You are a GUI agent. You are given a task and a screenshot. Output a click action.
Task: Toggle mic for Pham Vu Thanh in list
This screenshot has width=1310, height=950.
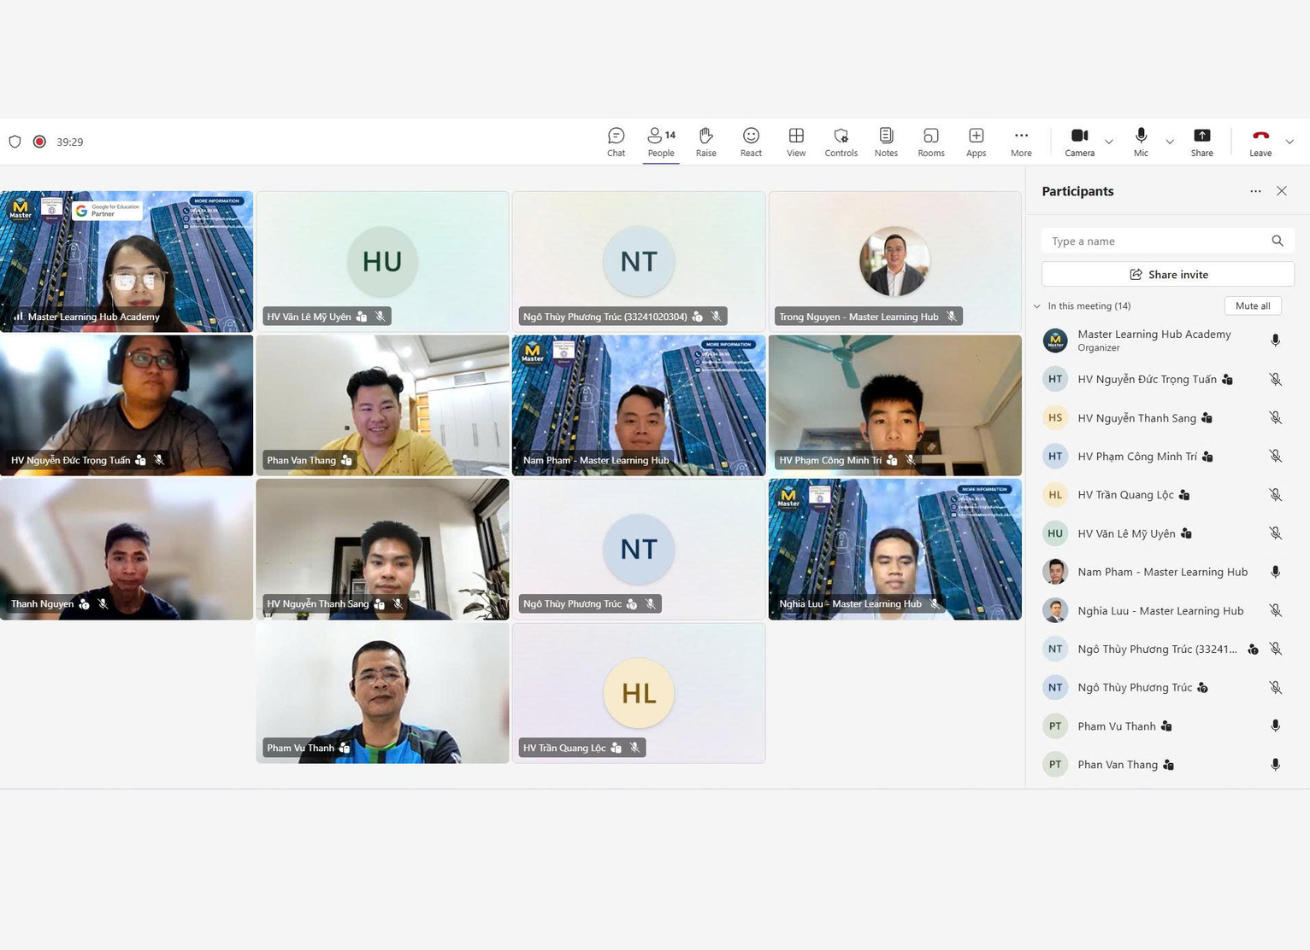[1275, 726]
